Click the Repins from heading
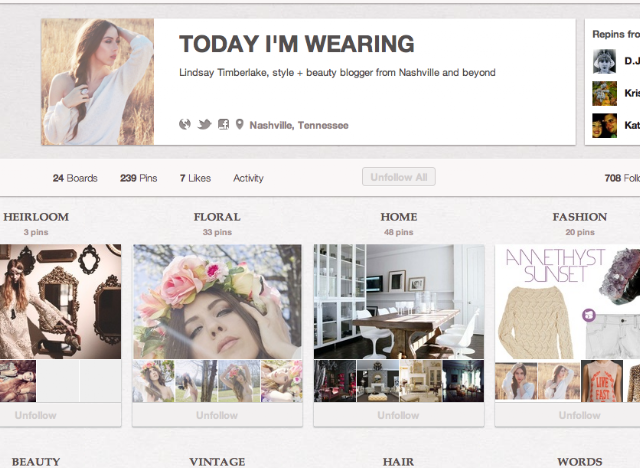Viewport: 640px width, 468px height. (616, 34)
